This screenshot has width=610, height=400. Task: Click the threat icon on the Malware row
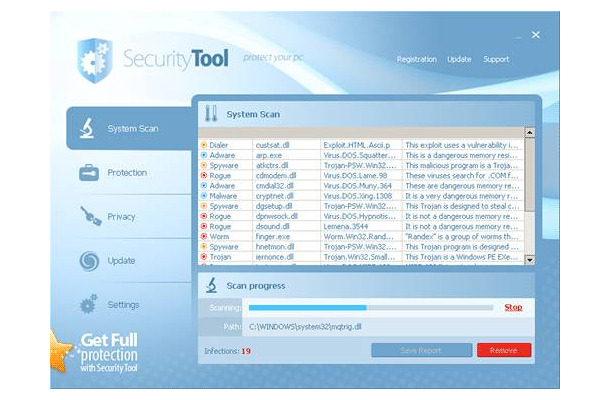[x=203, y=196]
